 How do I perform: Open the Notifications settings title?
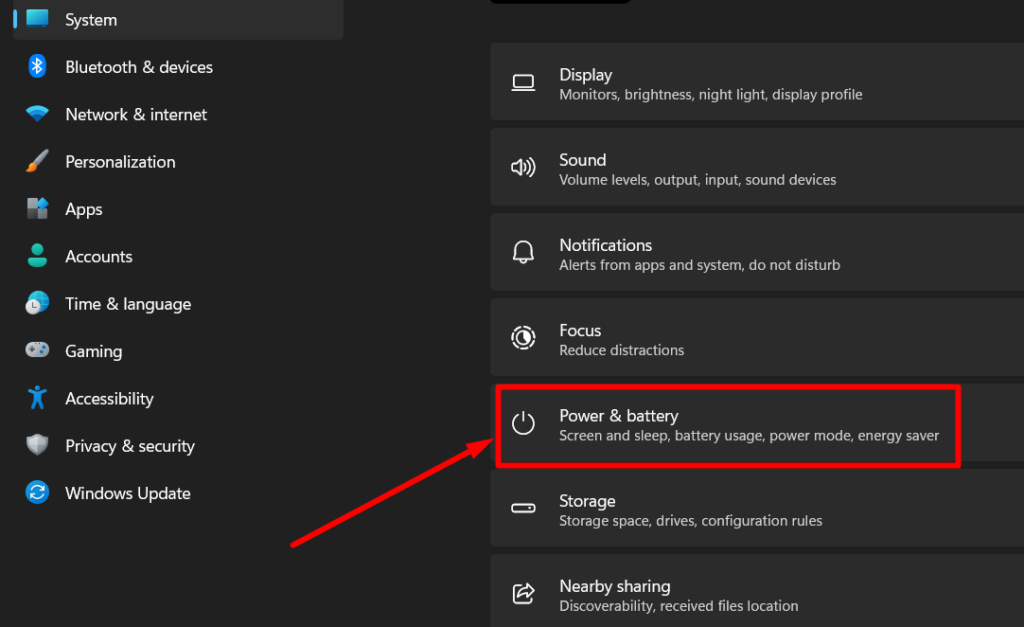pyautogui.click(x=605, y=246)
